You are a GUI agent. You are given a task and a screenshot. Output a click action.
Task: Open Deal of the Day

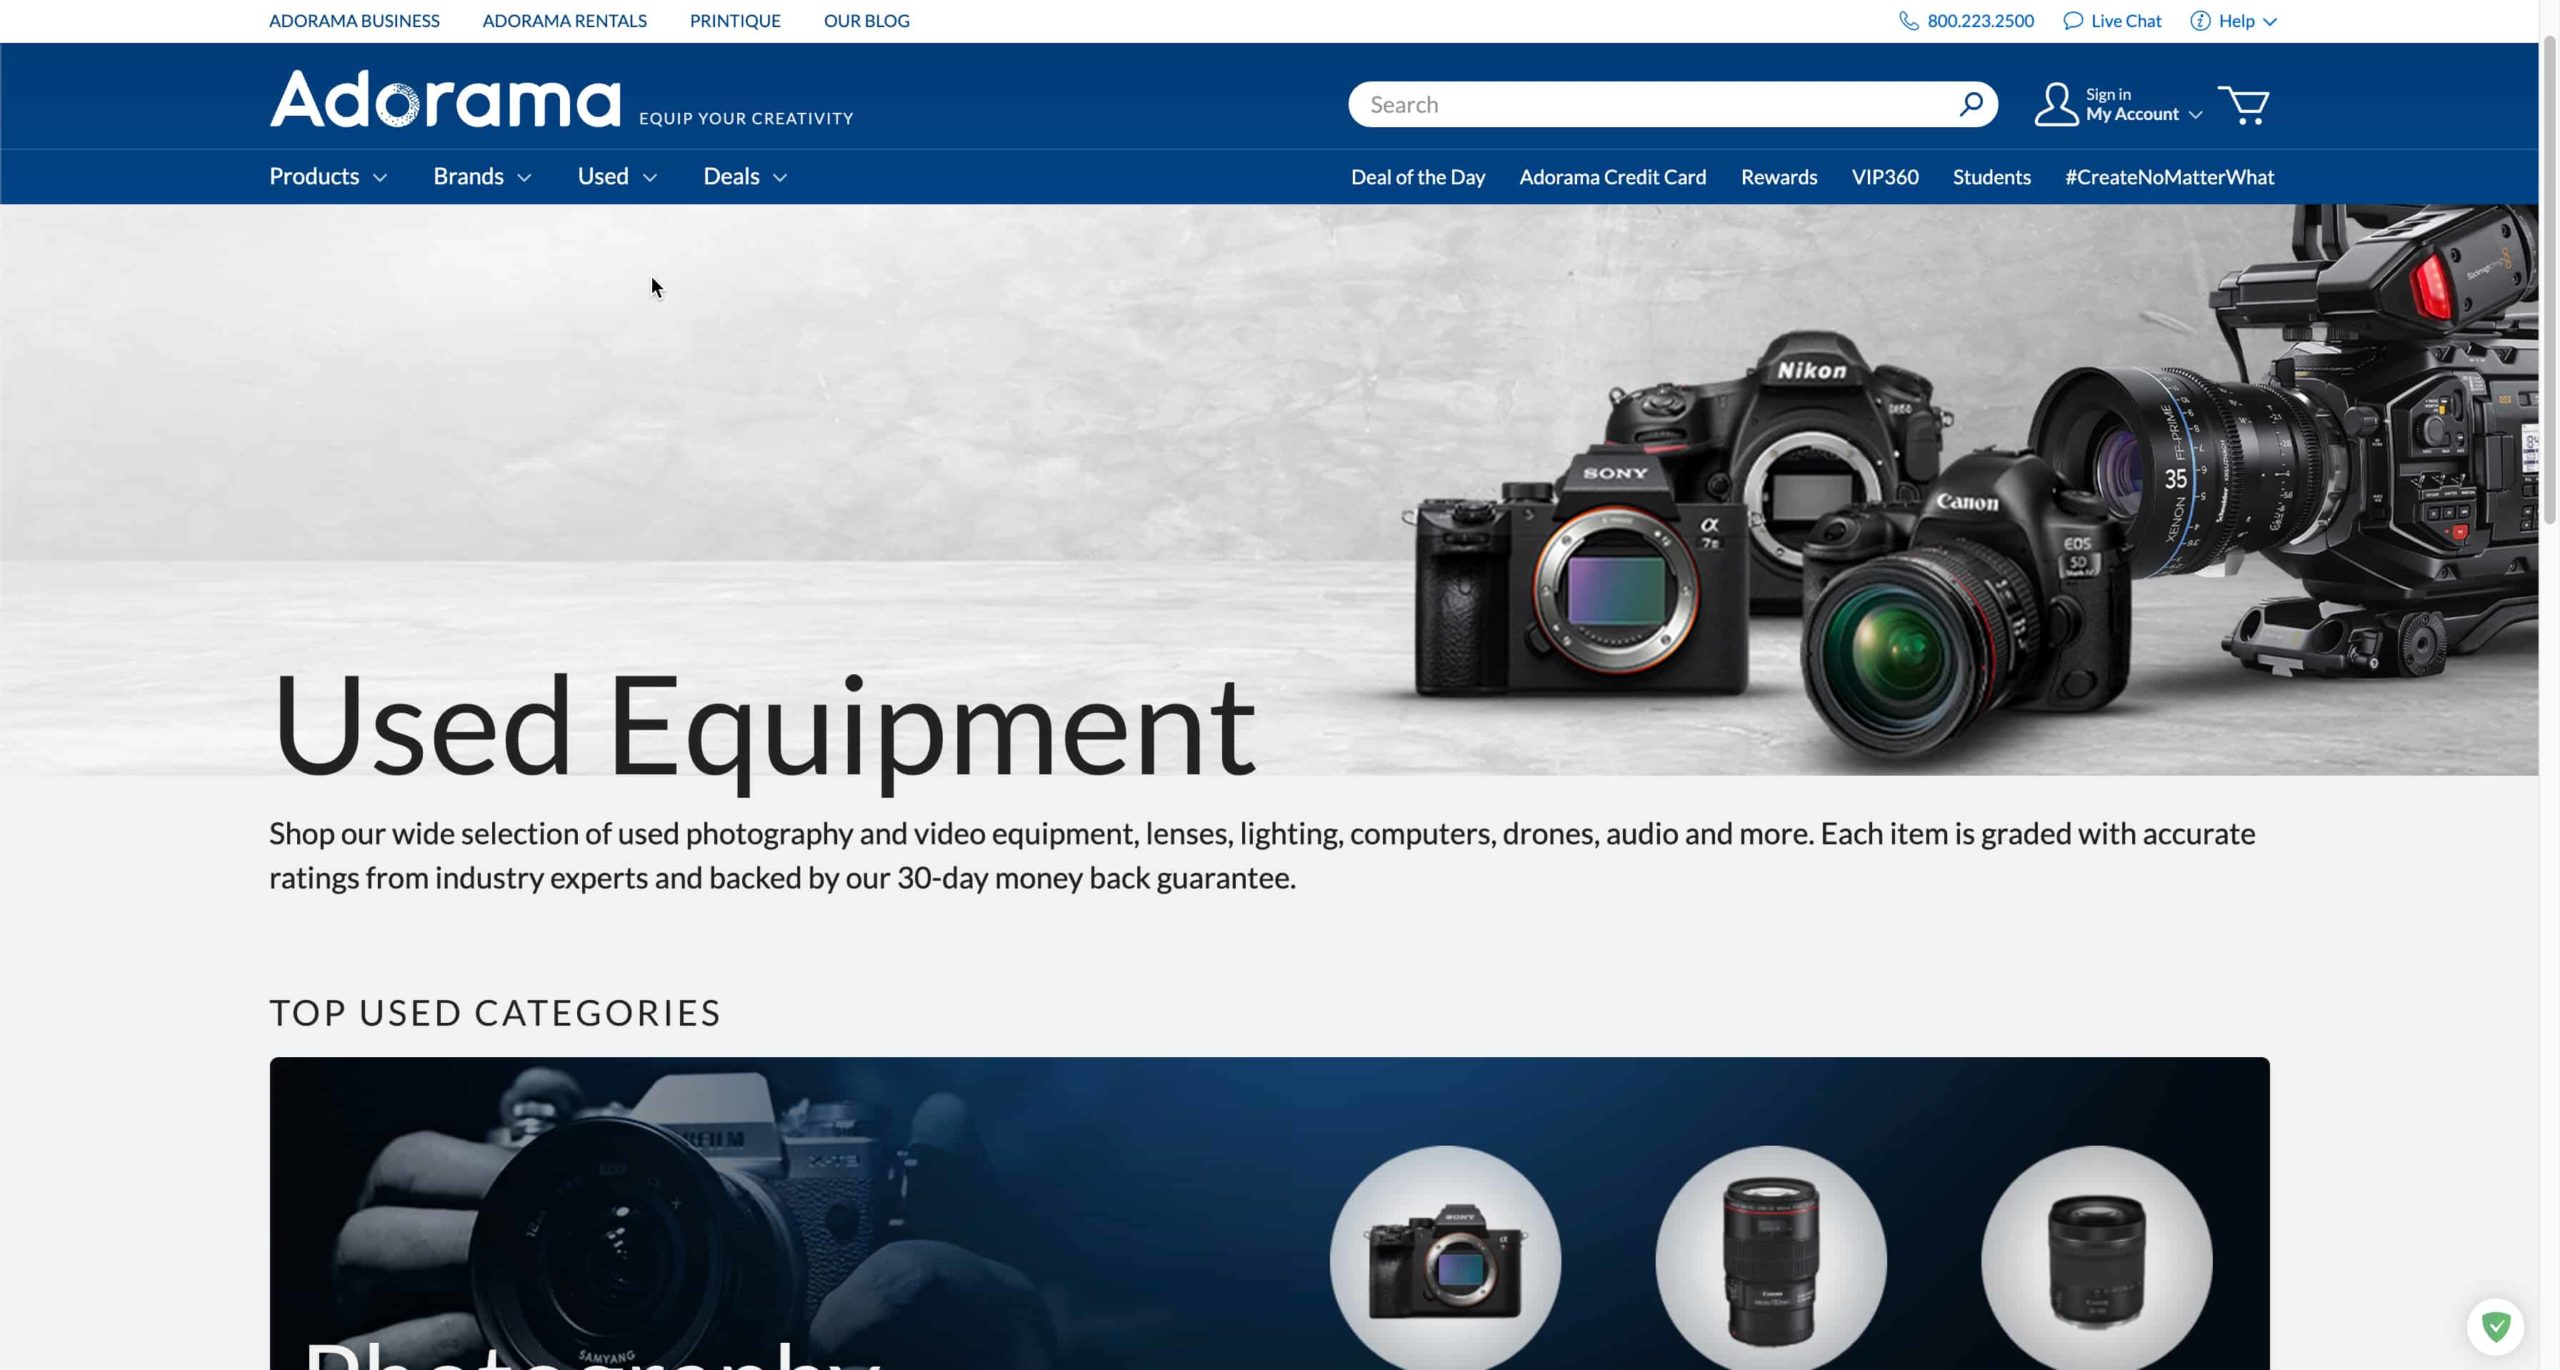click(1417, 177)
